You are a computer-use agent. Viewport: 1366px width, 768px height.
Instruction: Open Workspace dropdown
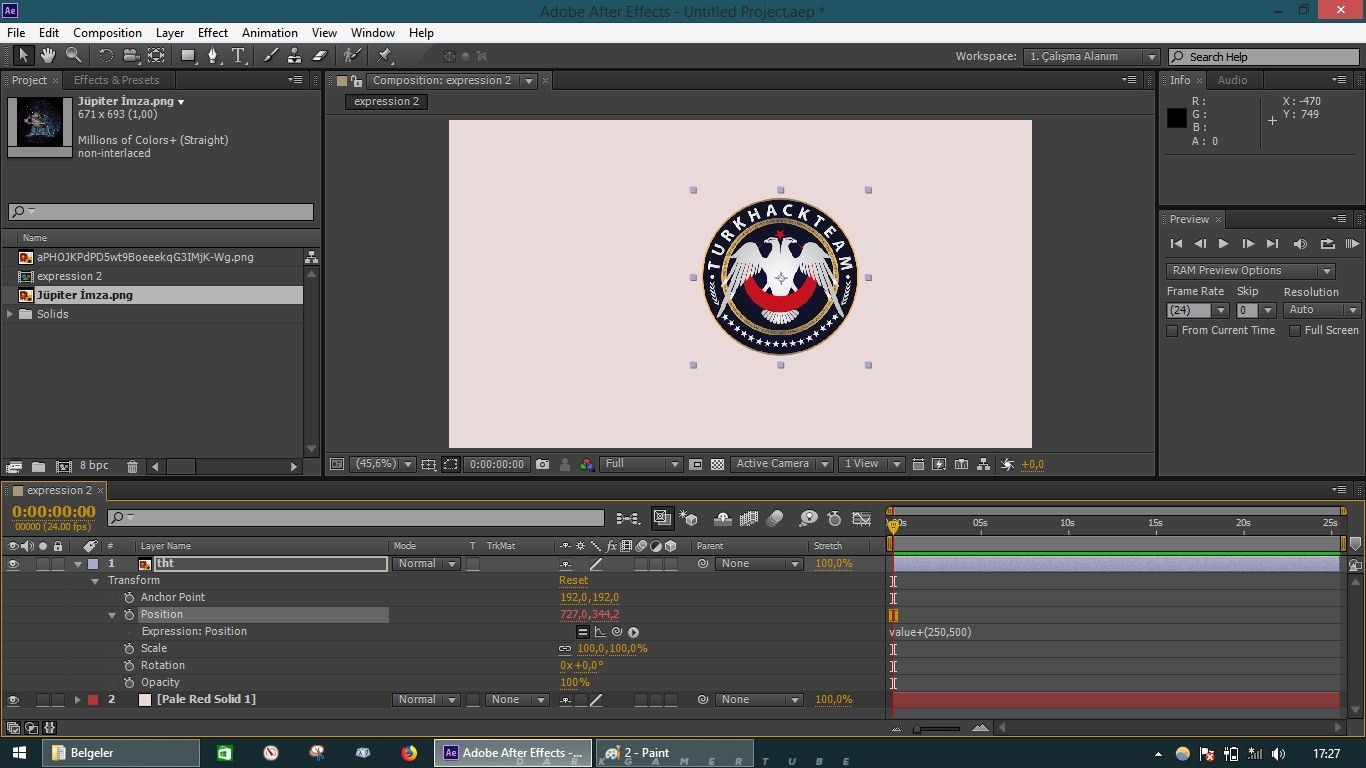pyautogui.click(x=1092, y=57)
